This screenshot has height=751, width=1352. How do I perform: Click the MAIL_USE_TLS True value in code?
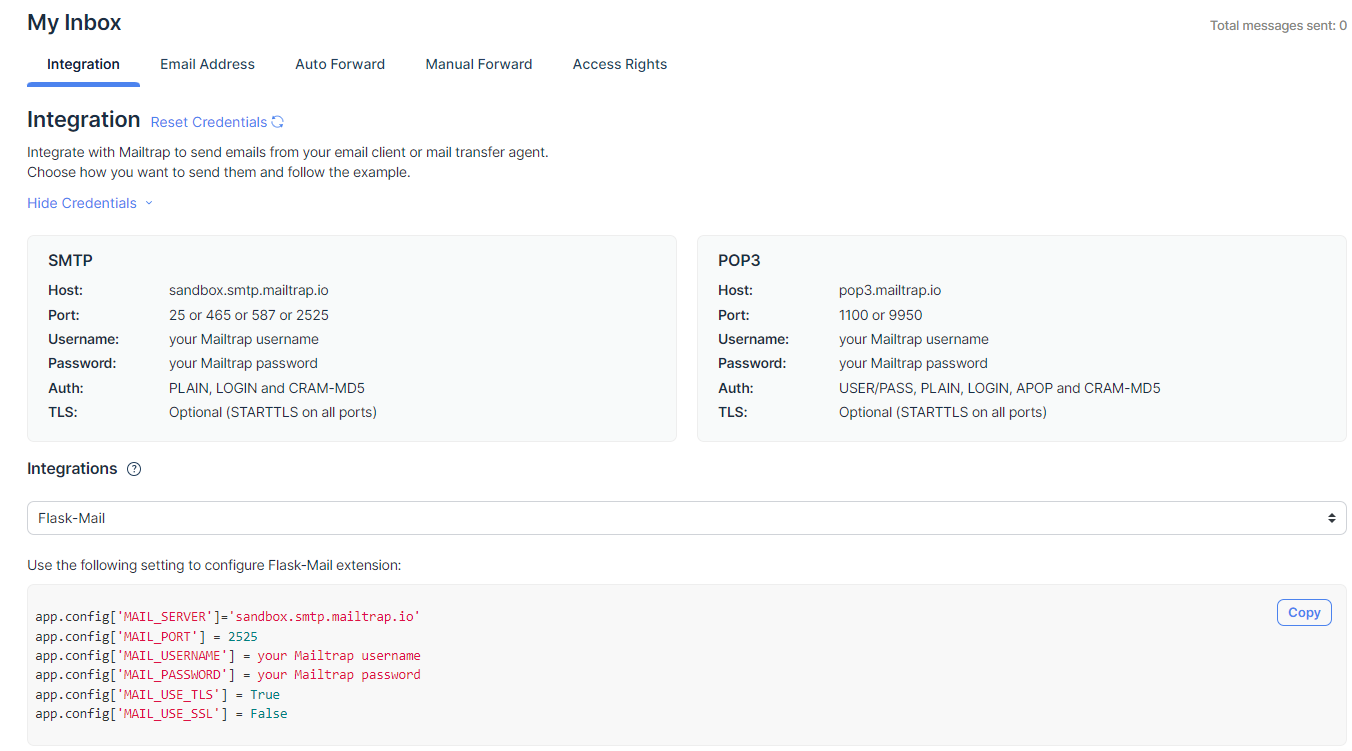(x=265, y=694)
